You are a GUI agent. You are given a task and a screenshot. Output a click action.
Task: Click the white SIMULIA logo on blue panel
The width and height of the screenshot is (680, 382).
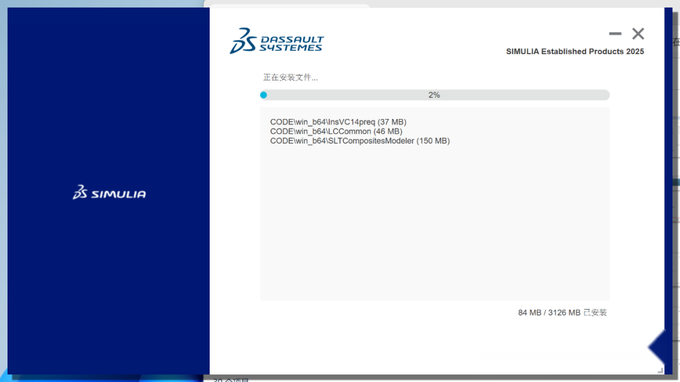point(109,192)
